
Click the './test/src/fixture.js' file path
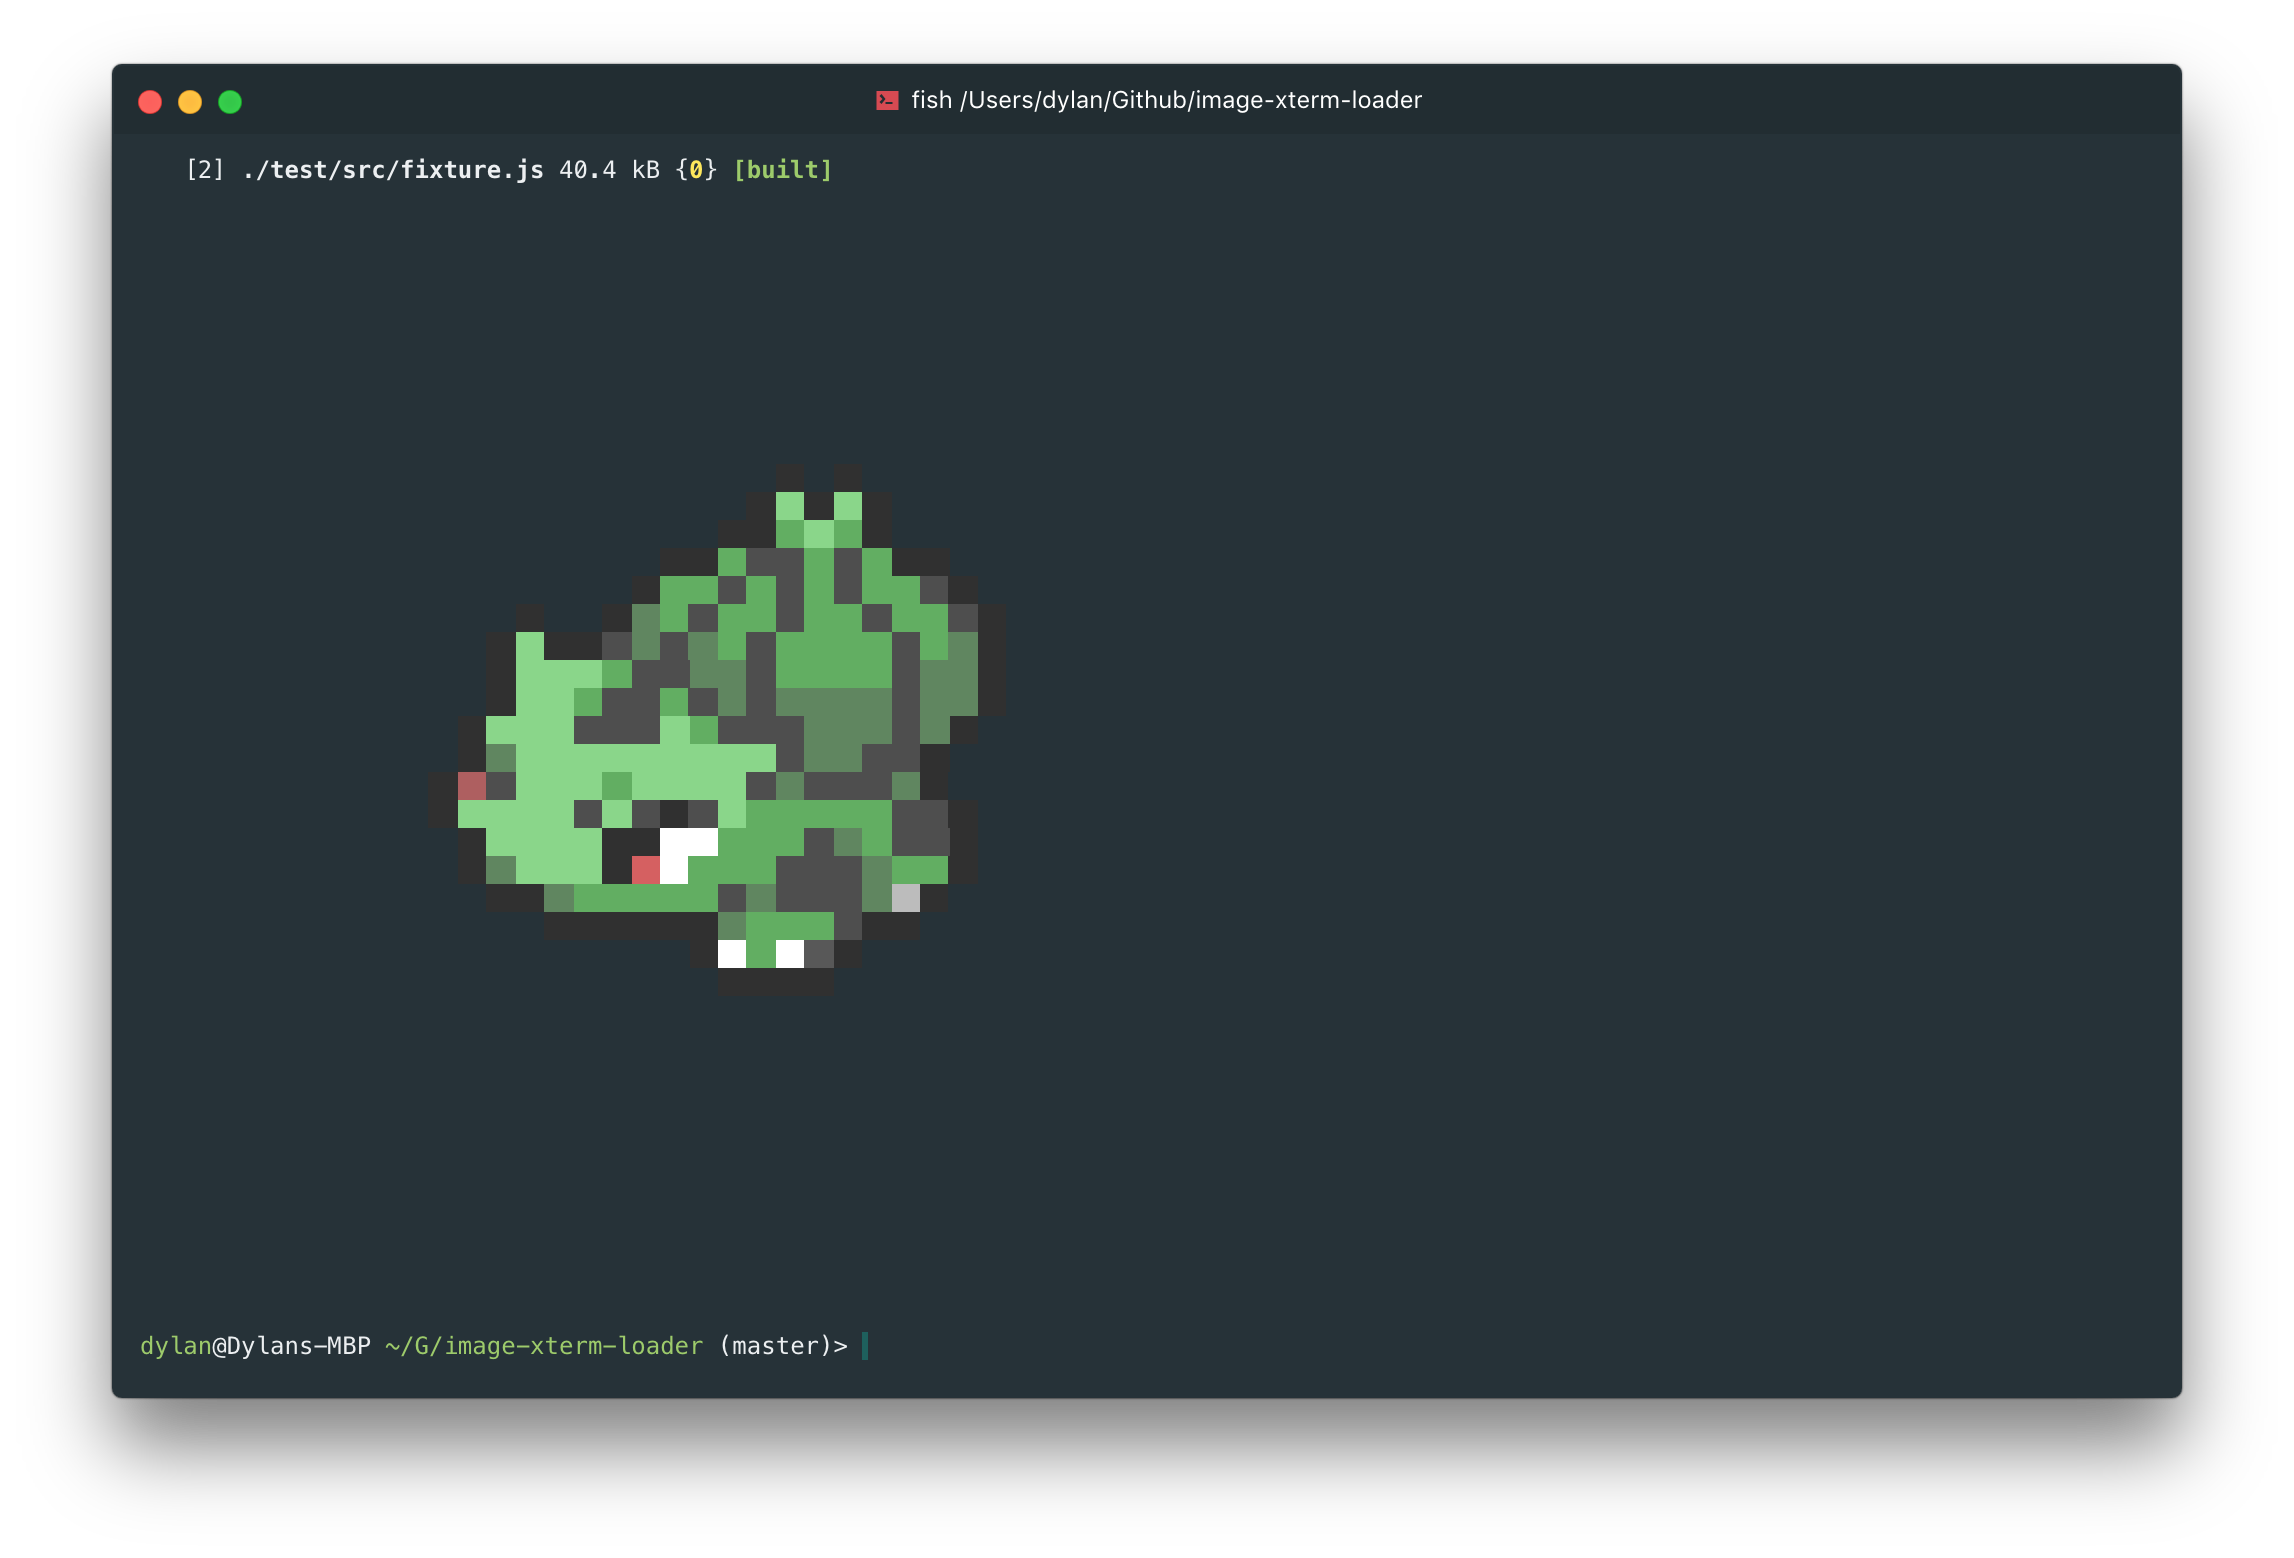pos(393,170)
